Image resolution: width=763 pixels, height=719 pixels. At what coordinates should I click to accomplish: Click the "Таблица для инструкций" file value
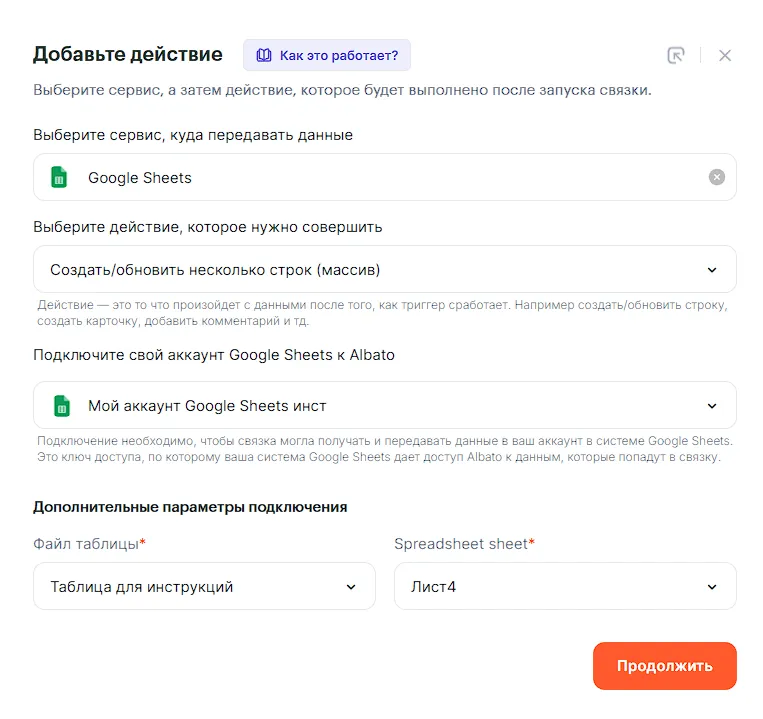142,587
